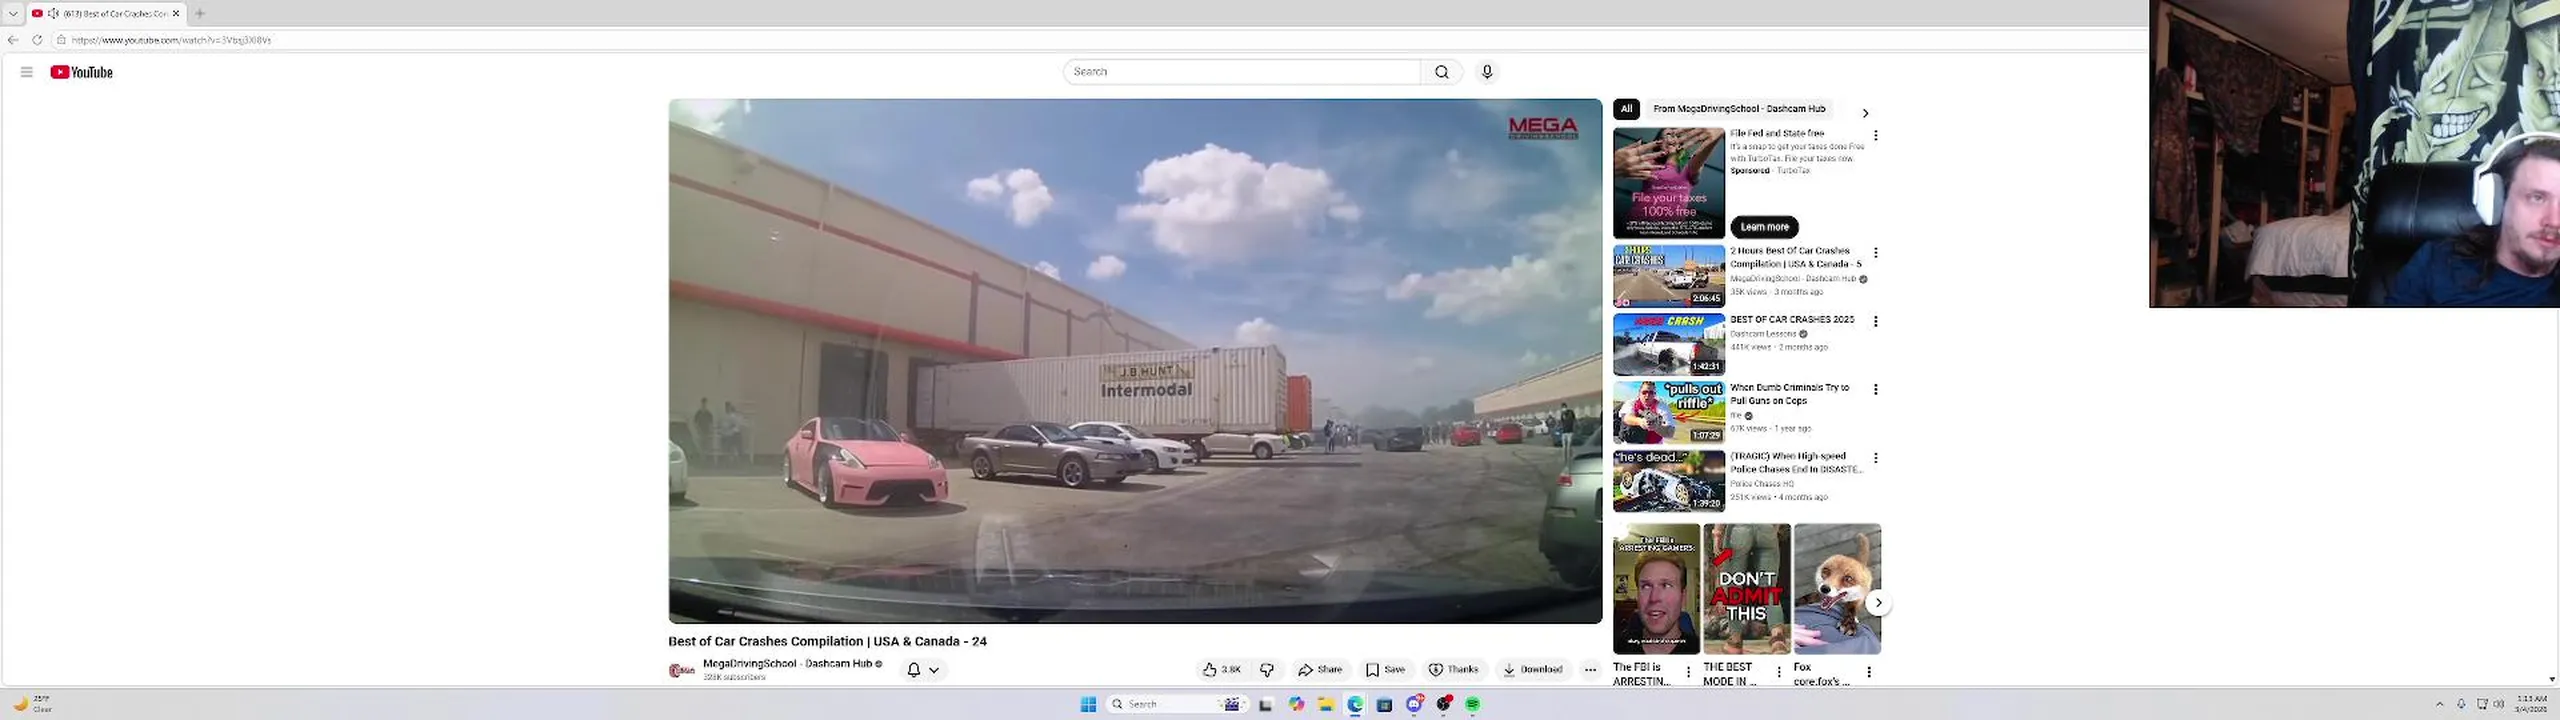This screenshot has height=720, width=2560.
Task: Open the tab list dropdown in browser
Action: coord(13,13)
